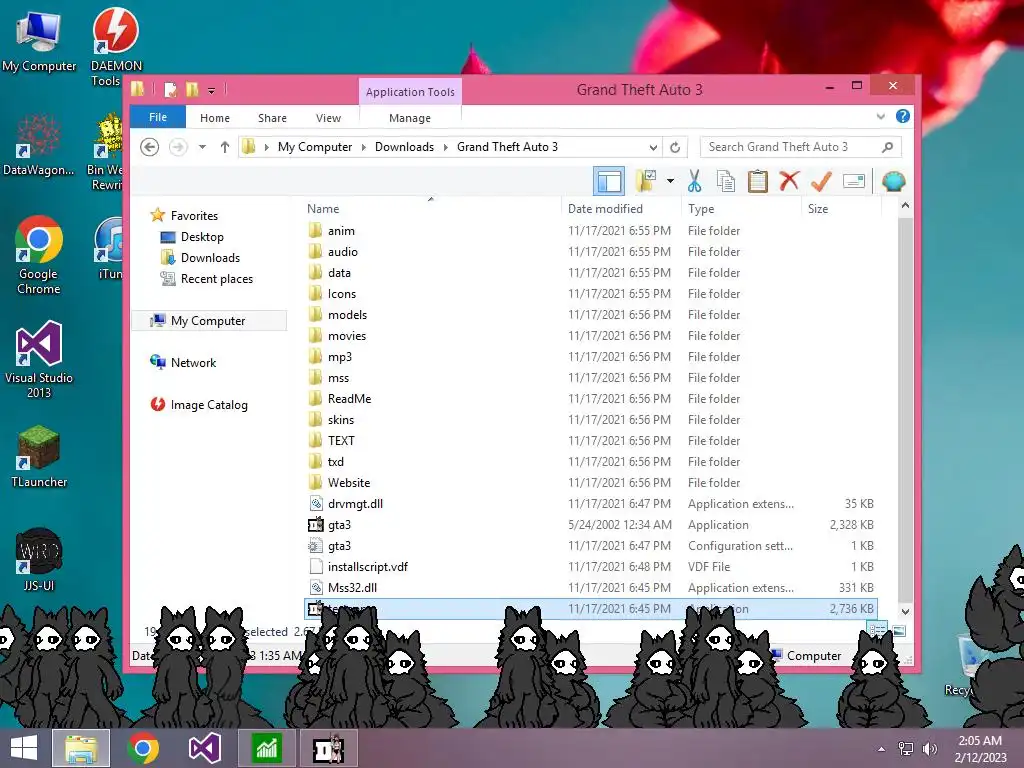Open the TLauncher desktop shortcut
1024x768 pixels.
tap(39, 457)
